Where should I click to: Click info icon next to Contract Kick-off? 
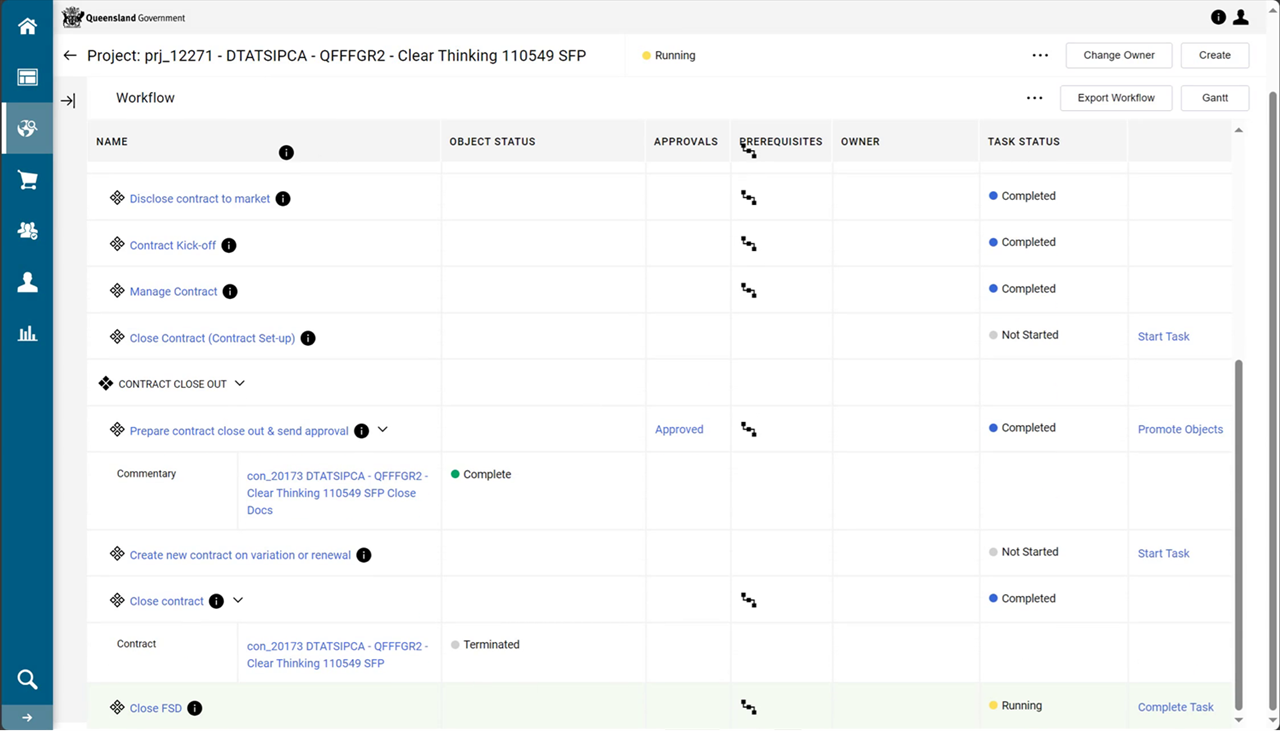click(229, 245)
